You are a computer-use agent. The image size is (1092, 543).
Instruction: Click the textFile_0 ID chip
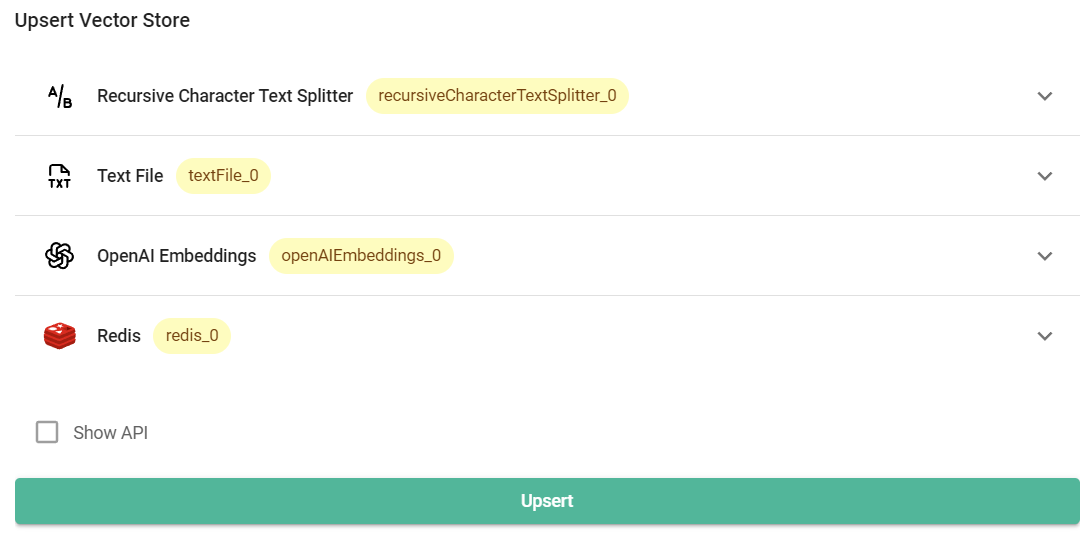[223, 176]
